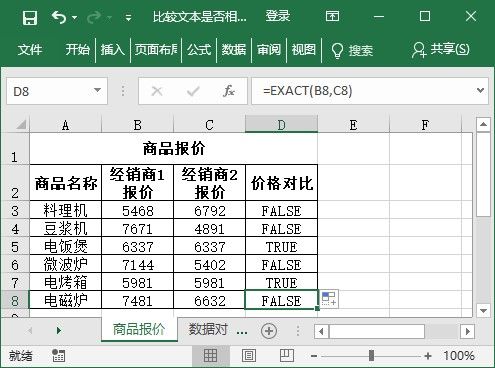
Task: Click the header cell 价格对比
Action: (281, 183)
